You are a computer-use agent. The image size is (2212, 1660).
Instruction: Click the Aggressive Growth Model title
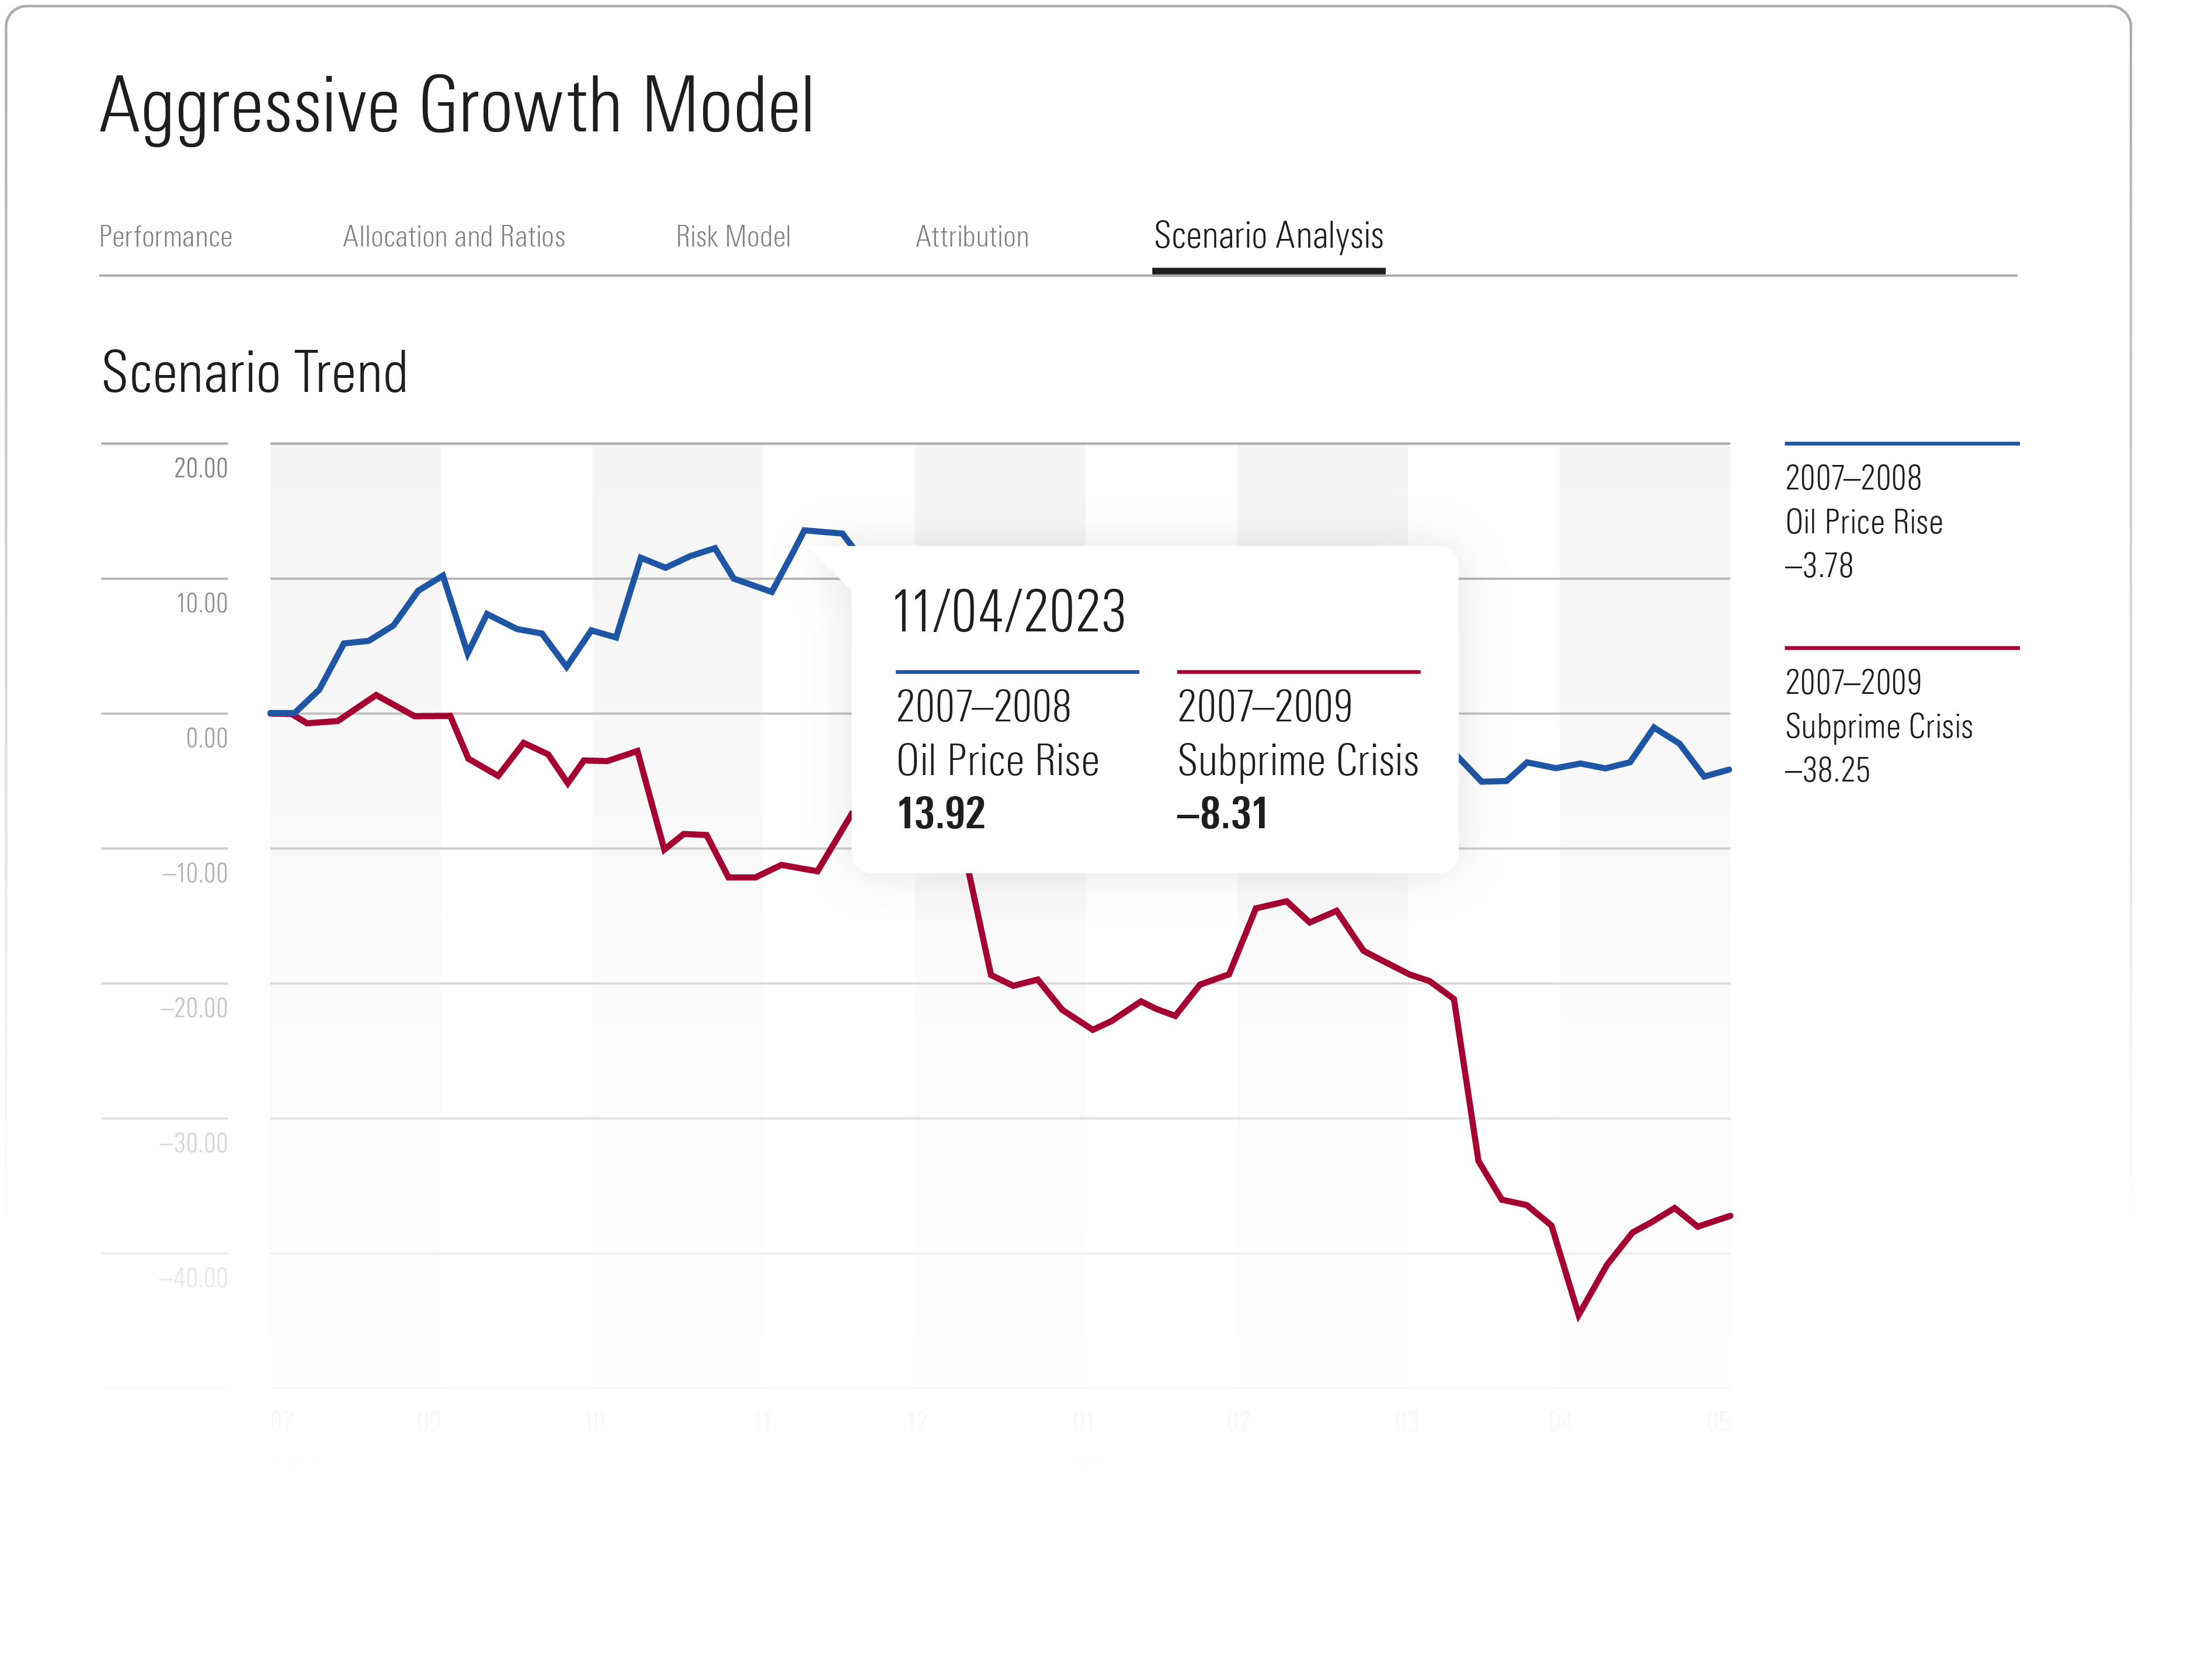point(457,105)
